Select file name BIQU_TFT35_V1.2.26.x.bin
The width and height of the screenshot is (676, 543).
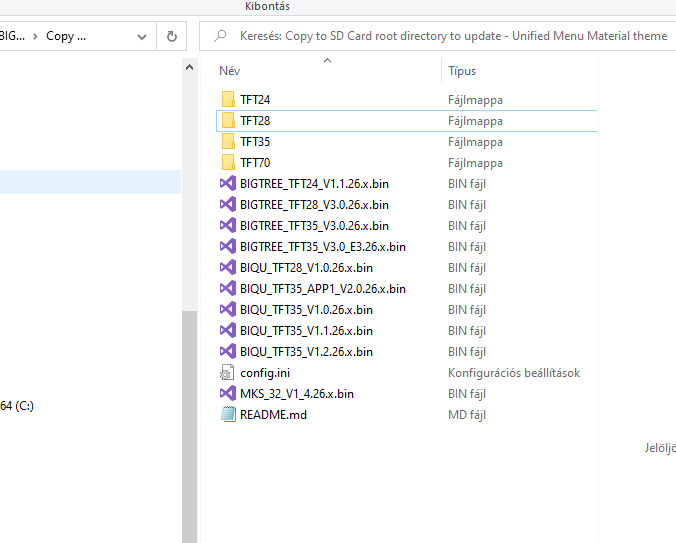(x=306, y=352)
